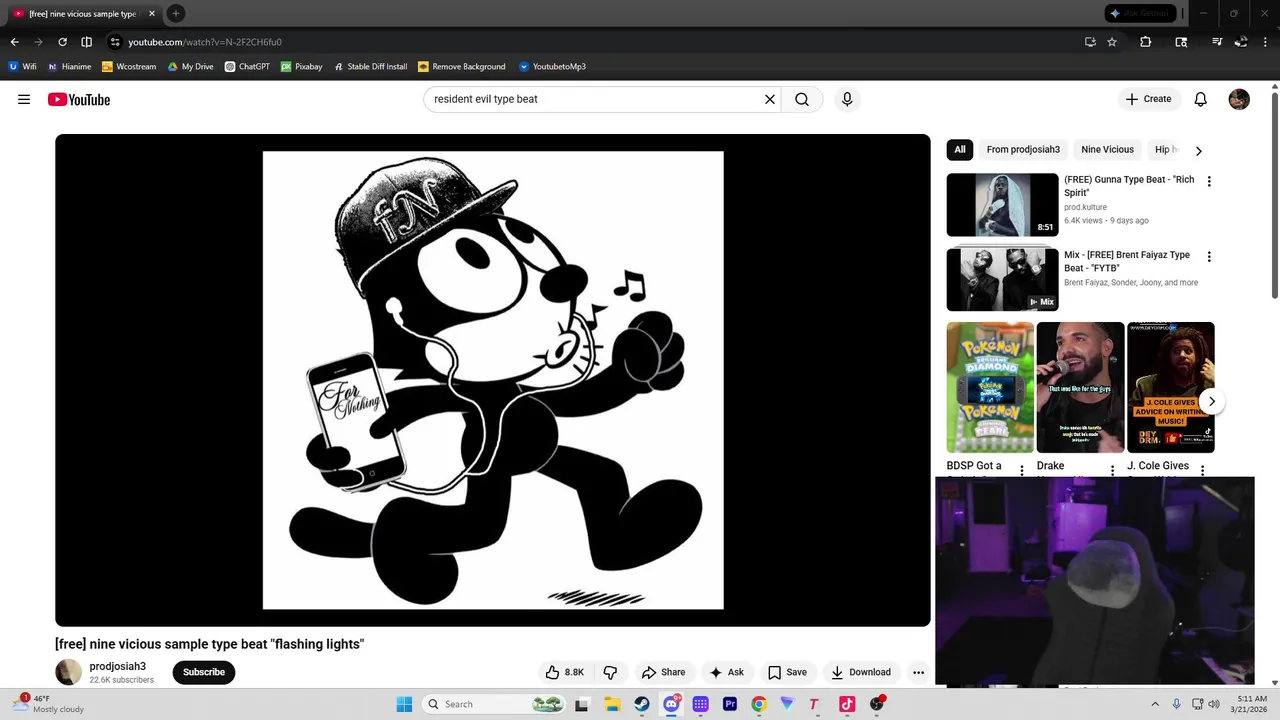Save video to a playlist
This screenshot has width=1280, height=720.
pyautogui.click(x=787, y=672)
